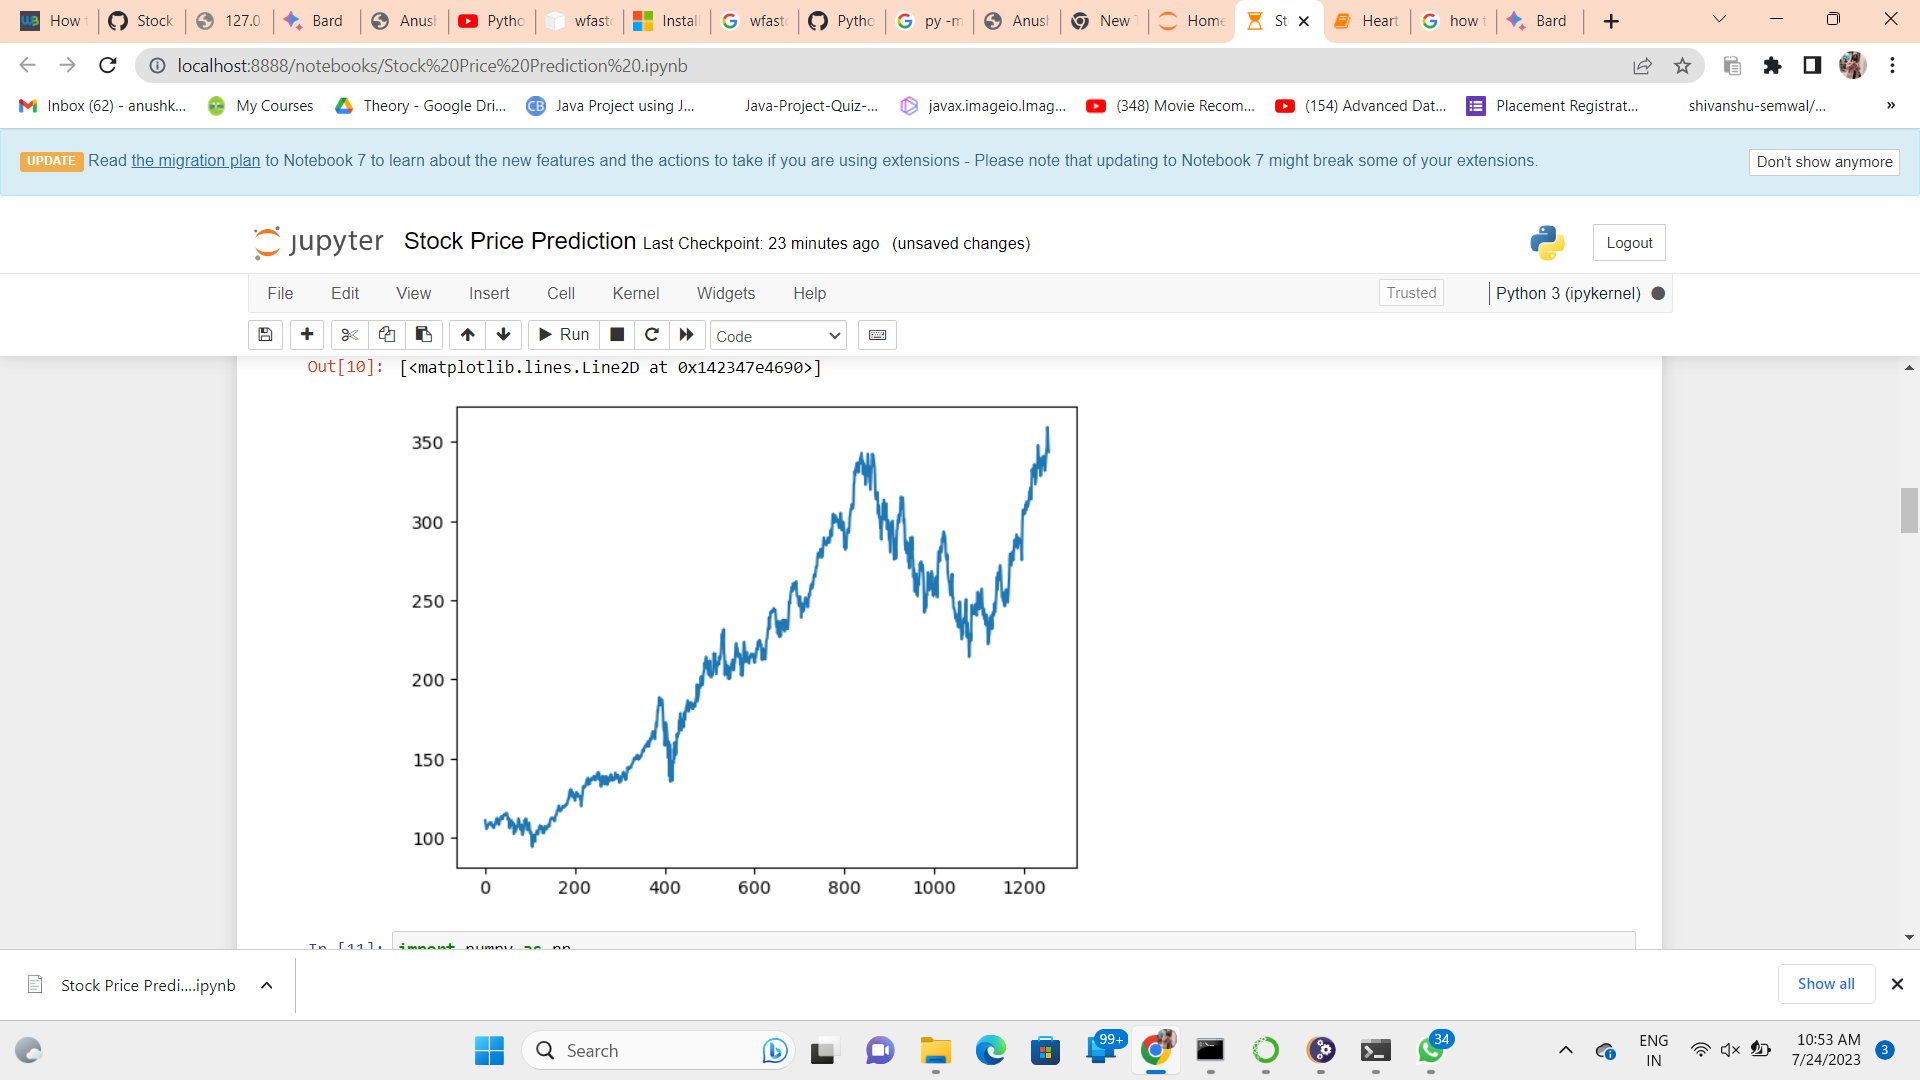Restart kernel and run all fast-forward icon
This screenshot has width=1920, height=1080.
coord(687,335)
